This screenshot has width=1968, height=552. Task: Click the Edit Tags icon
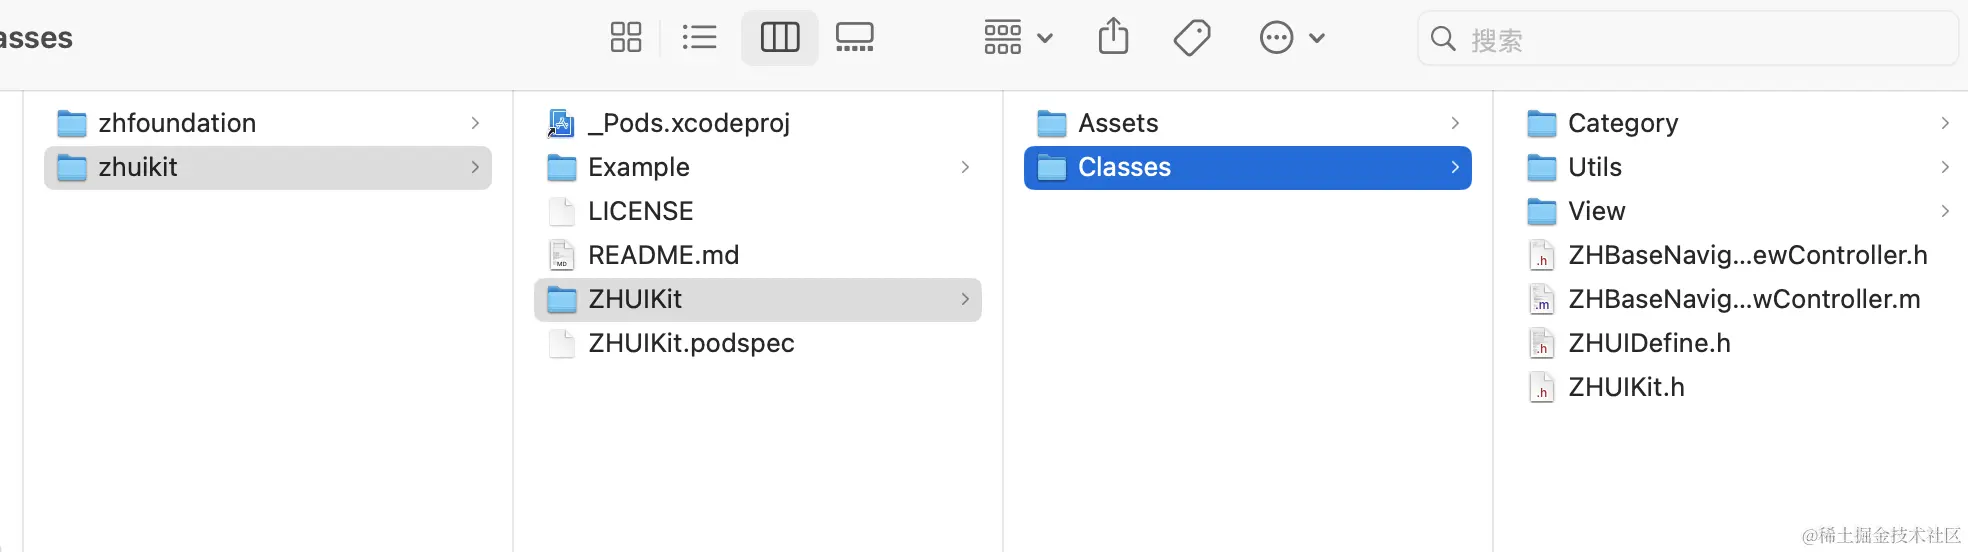point(1191,38)
